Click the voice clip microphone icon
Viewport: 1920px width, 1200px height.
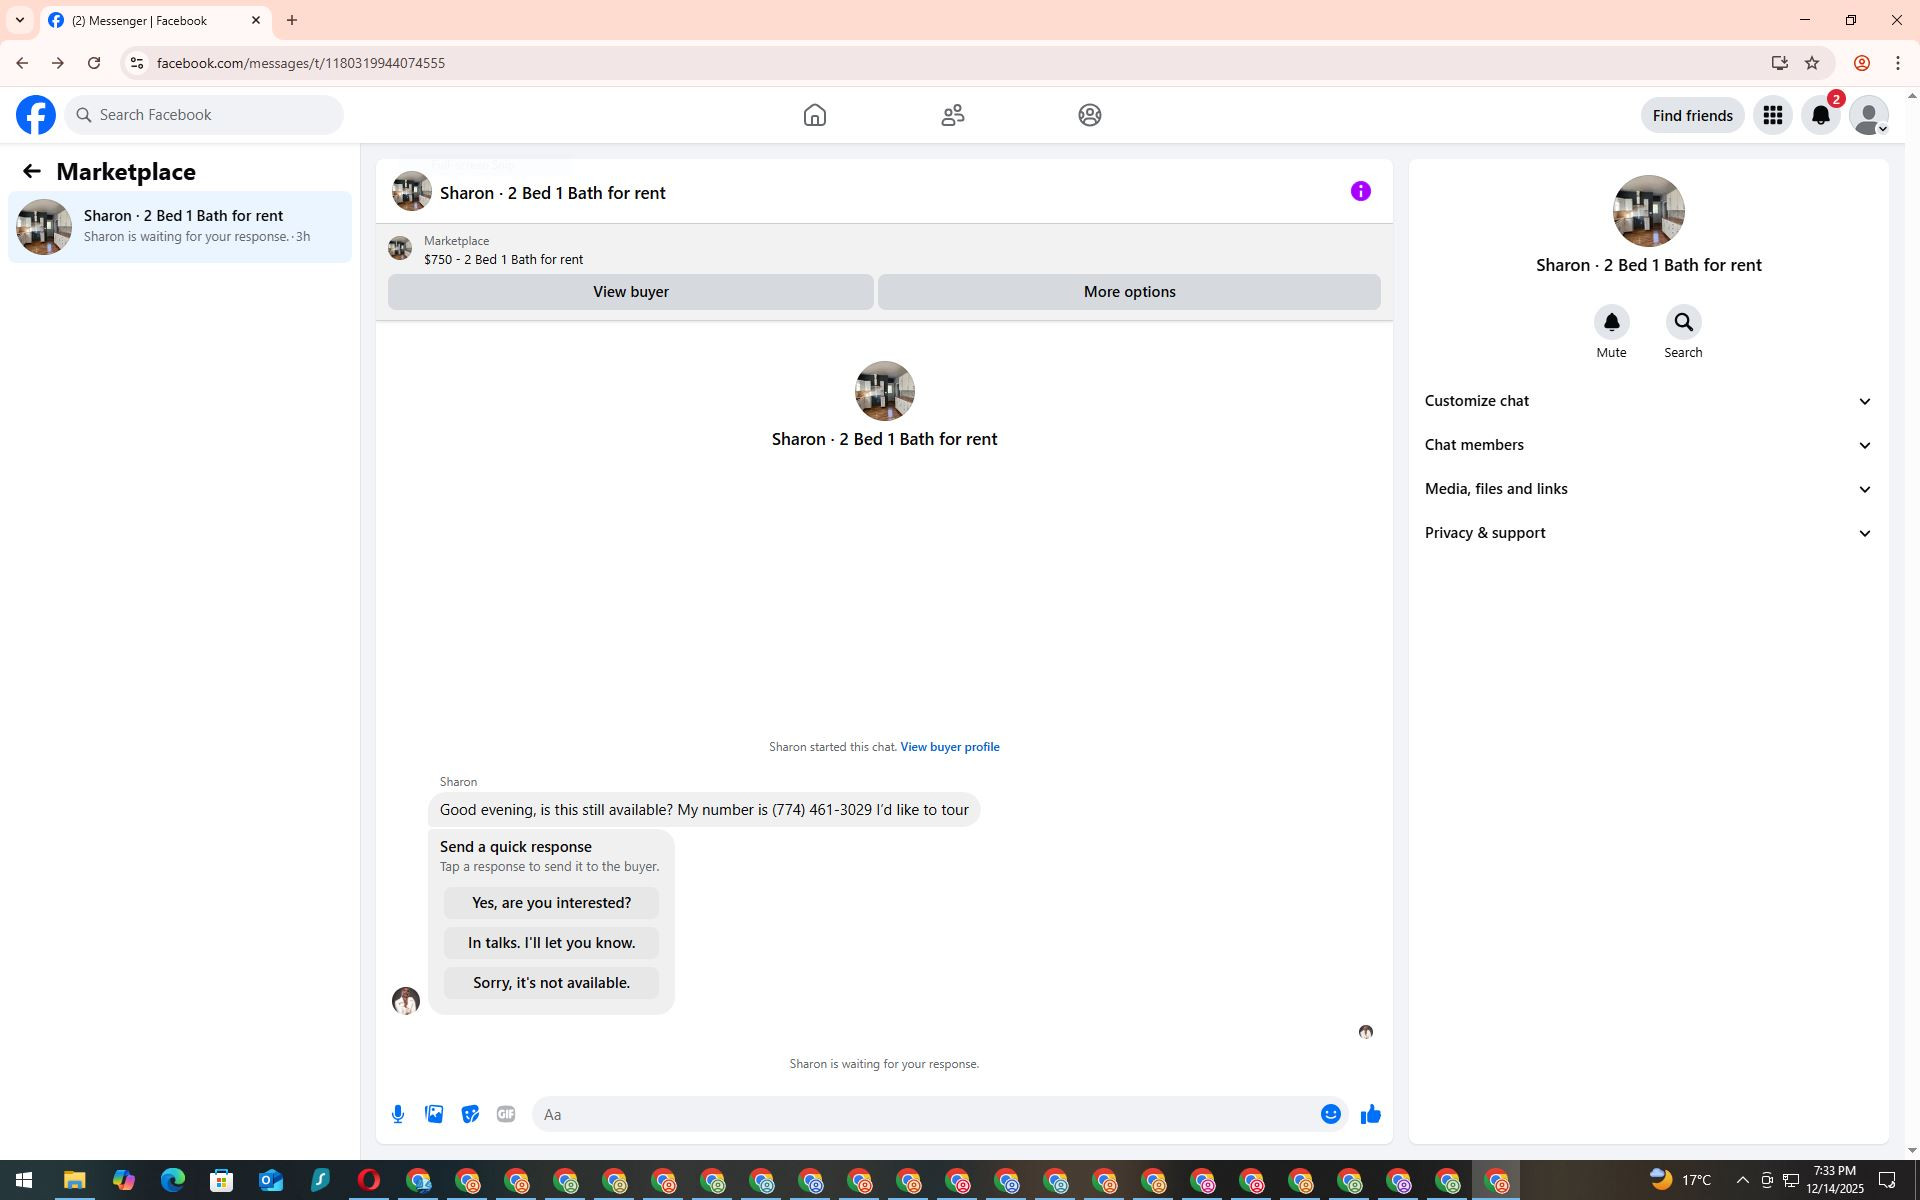[x=398, y=1114]
